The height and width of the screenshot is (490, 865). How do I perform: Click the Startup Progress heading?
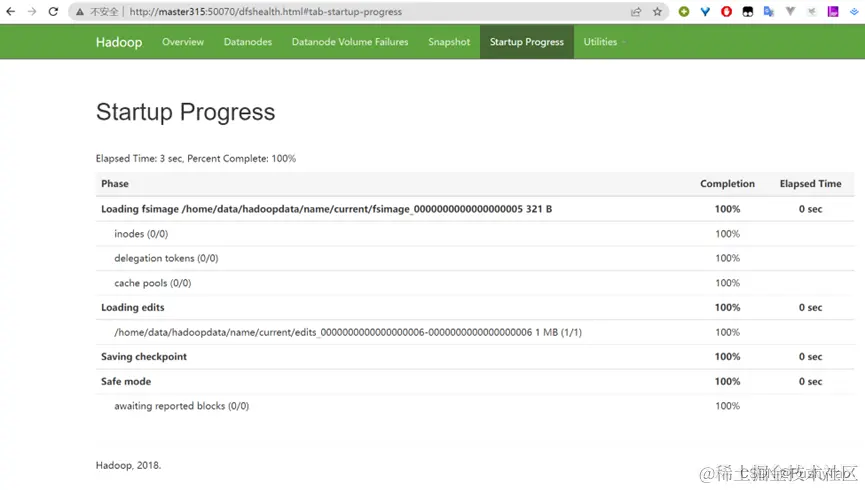tap(185, 112)
